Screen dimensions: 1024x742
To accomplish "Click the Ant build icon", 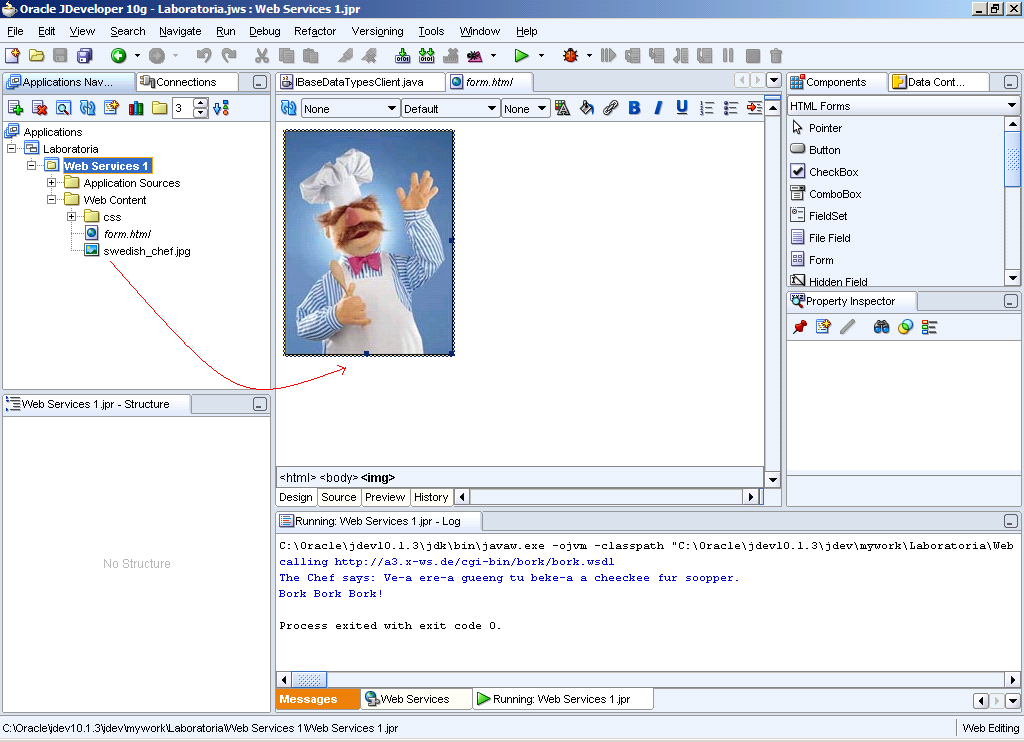I will [x=475, y=56].
